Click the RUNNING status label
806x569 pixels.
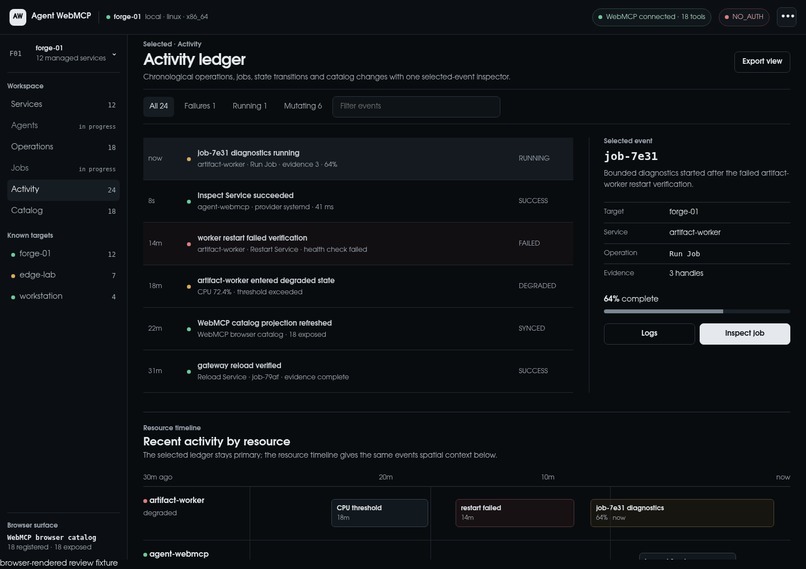534,158
